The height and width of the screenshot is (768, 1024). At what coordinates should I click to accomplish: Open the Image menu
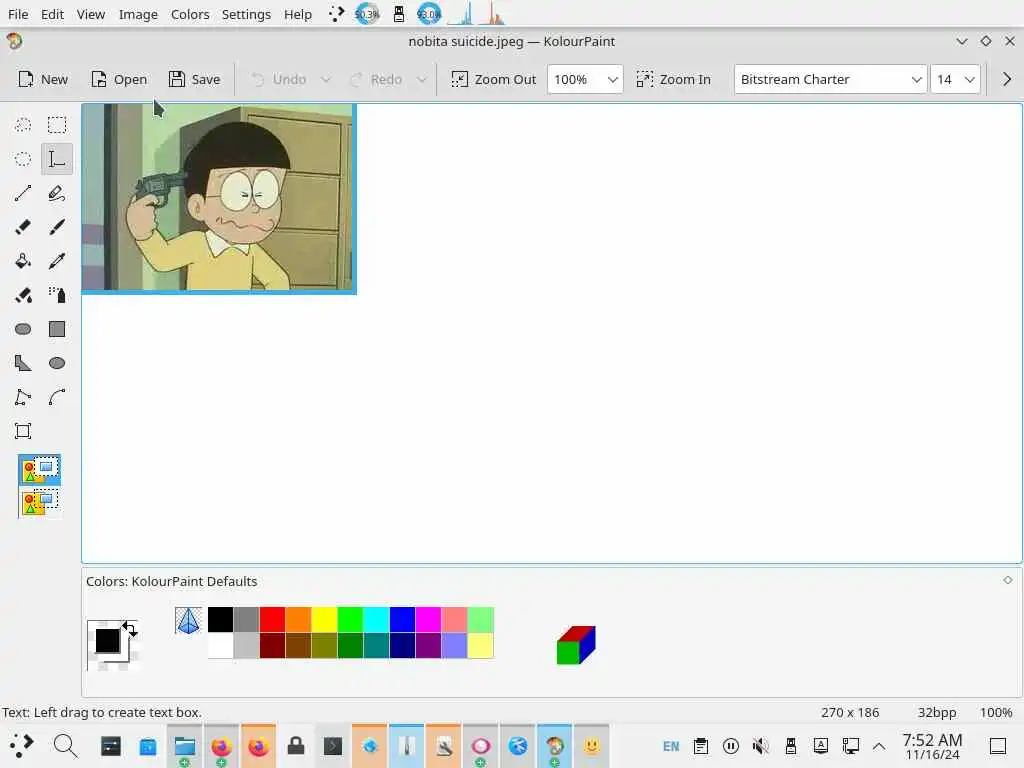click(x=138, y=14)
